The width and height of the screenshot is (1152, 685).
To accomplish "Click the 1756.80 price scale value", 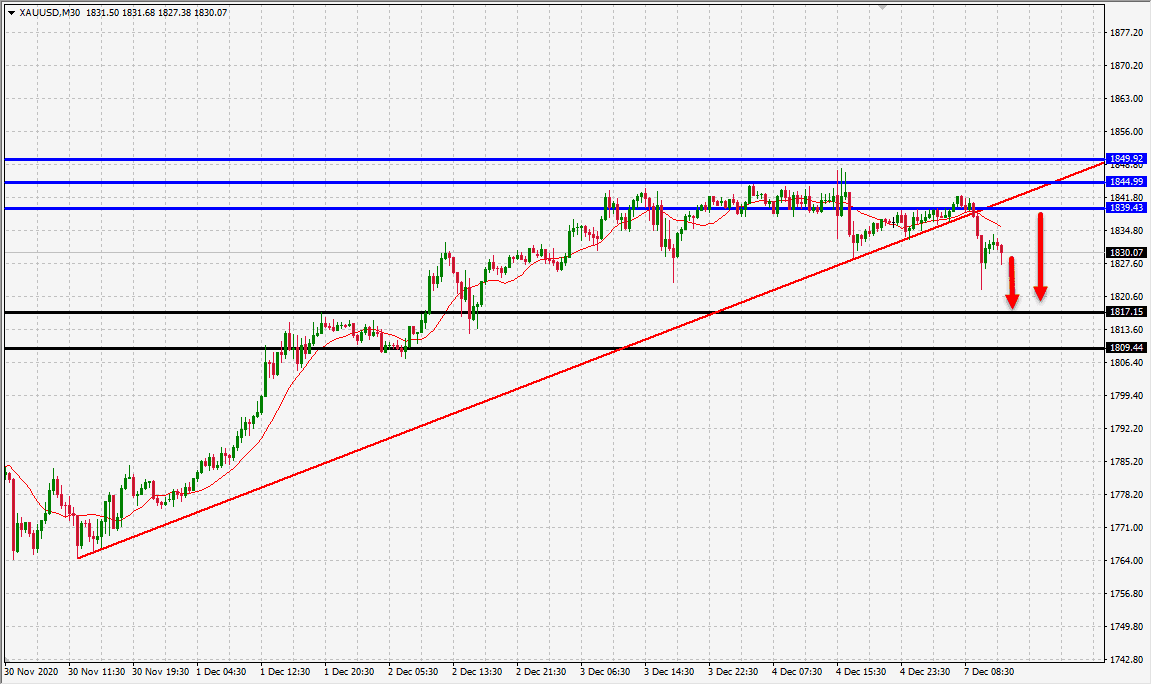I will (x=1126, y=594).
